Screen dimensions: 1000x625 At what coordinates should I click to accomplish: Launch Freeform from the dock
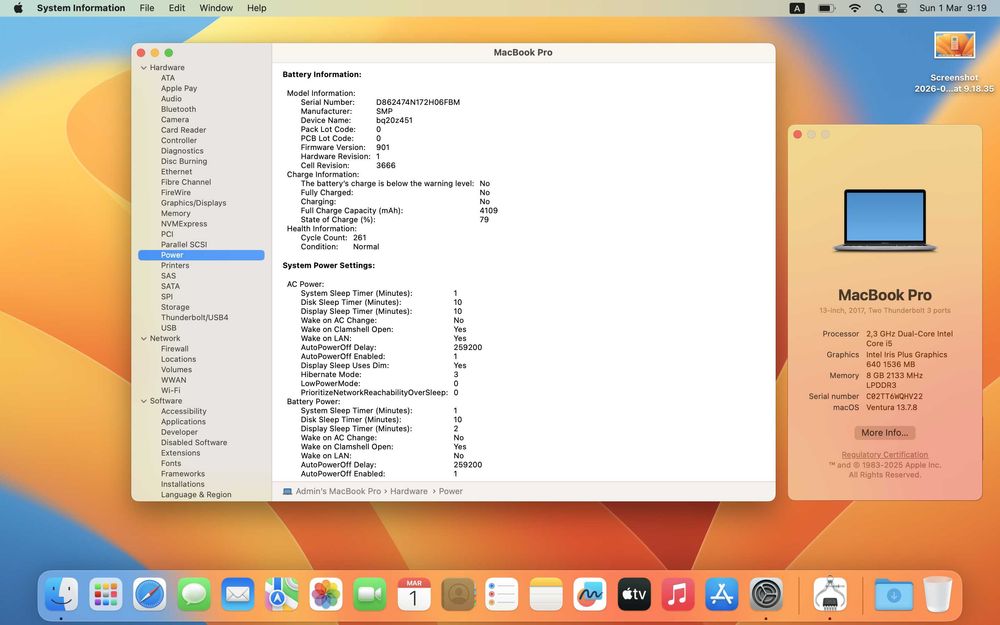point(590,594)
